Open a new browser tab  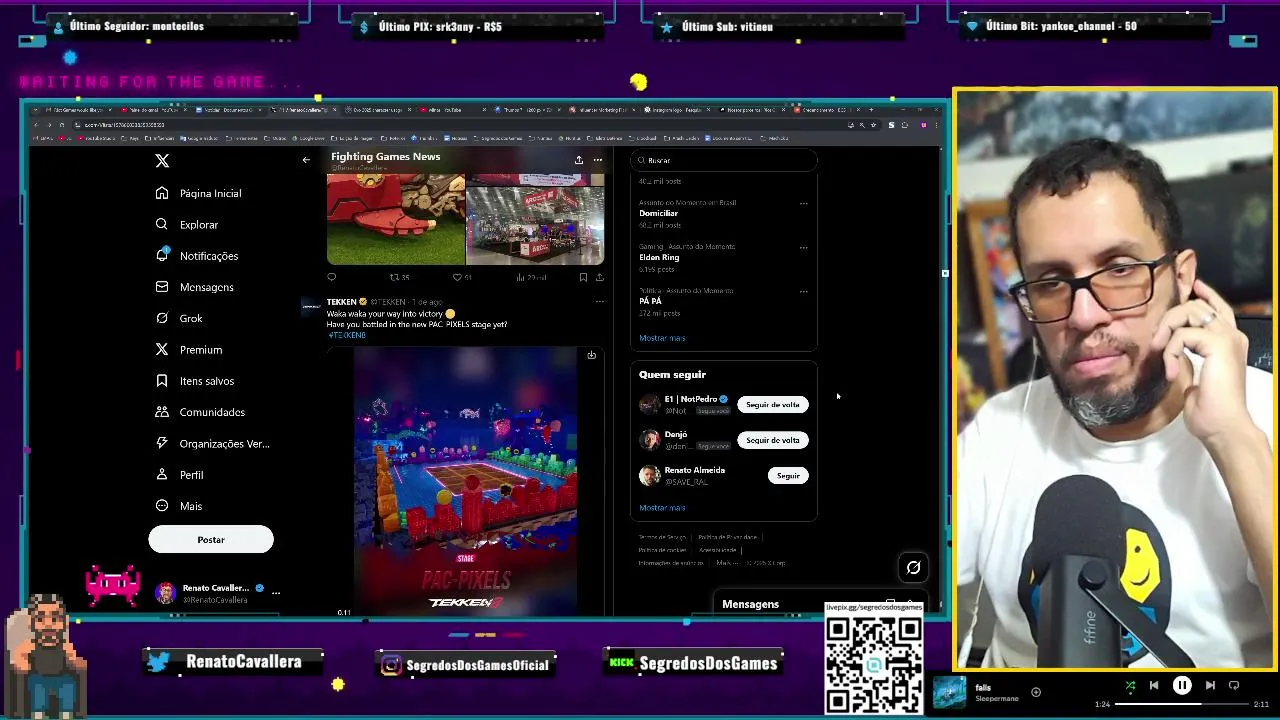point(871,109)
